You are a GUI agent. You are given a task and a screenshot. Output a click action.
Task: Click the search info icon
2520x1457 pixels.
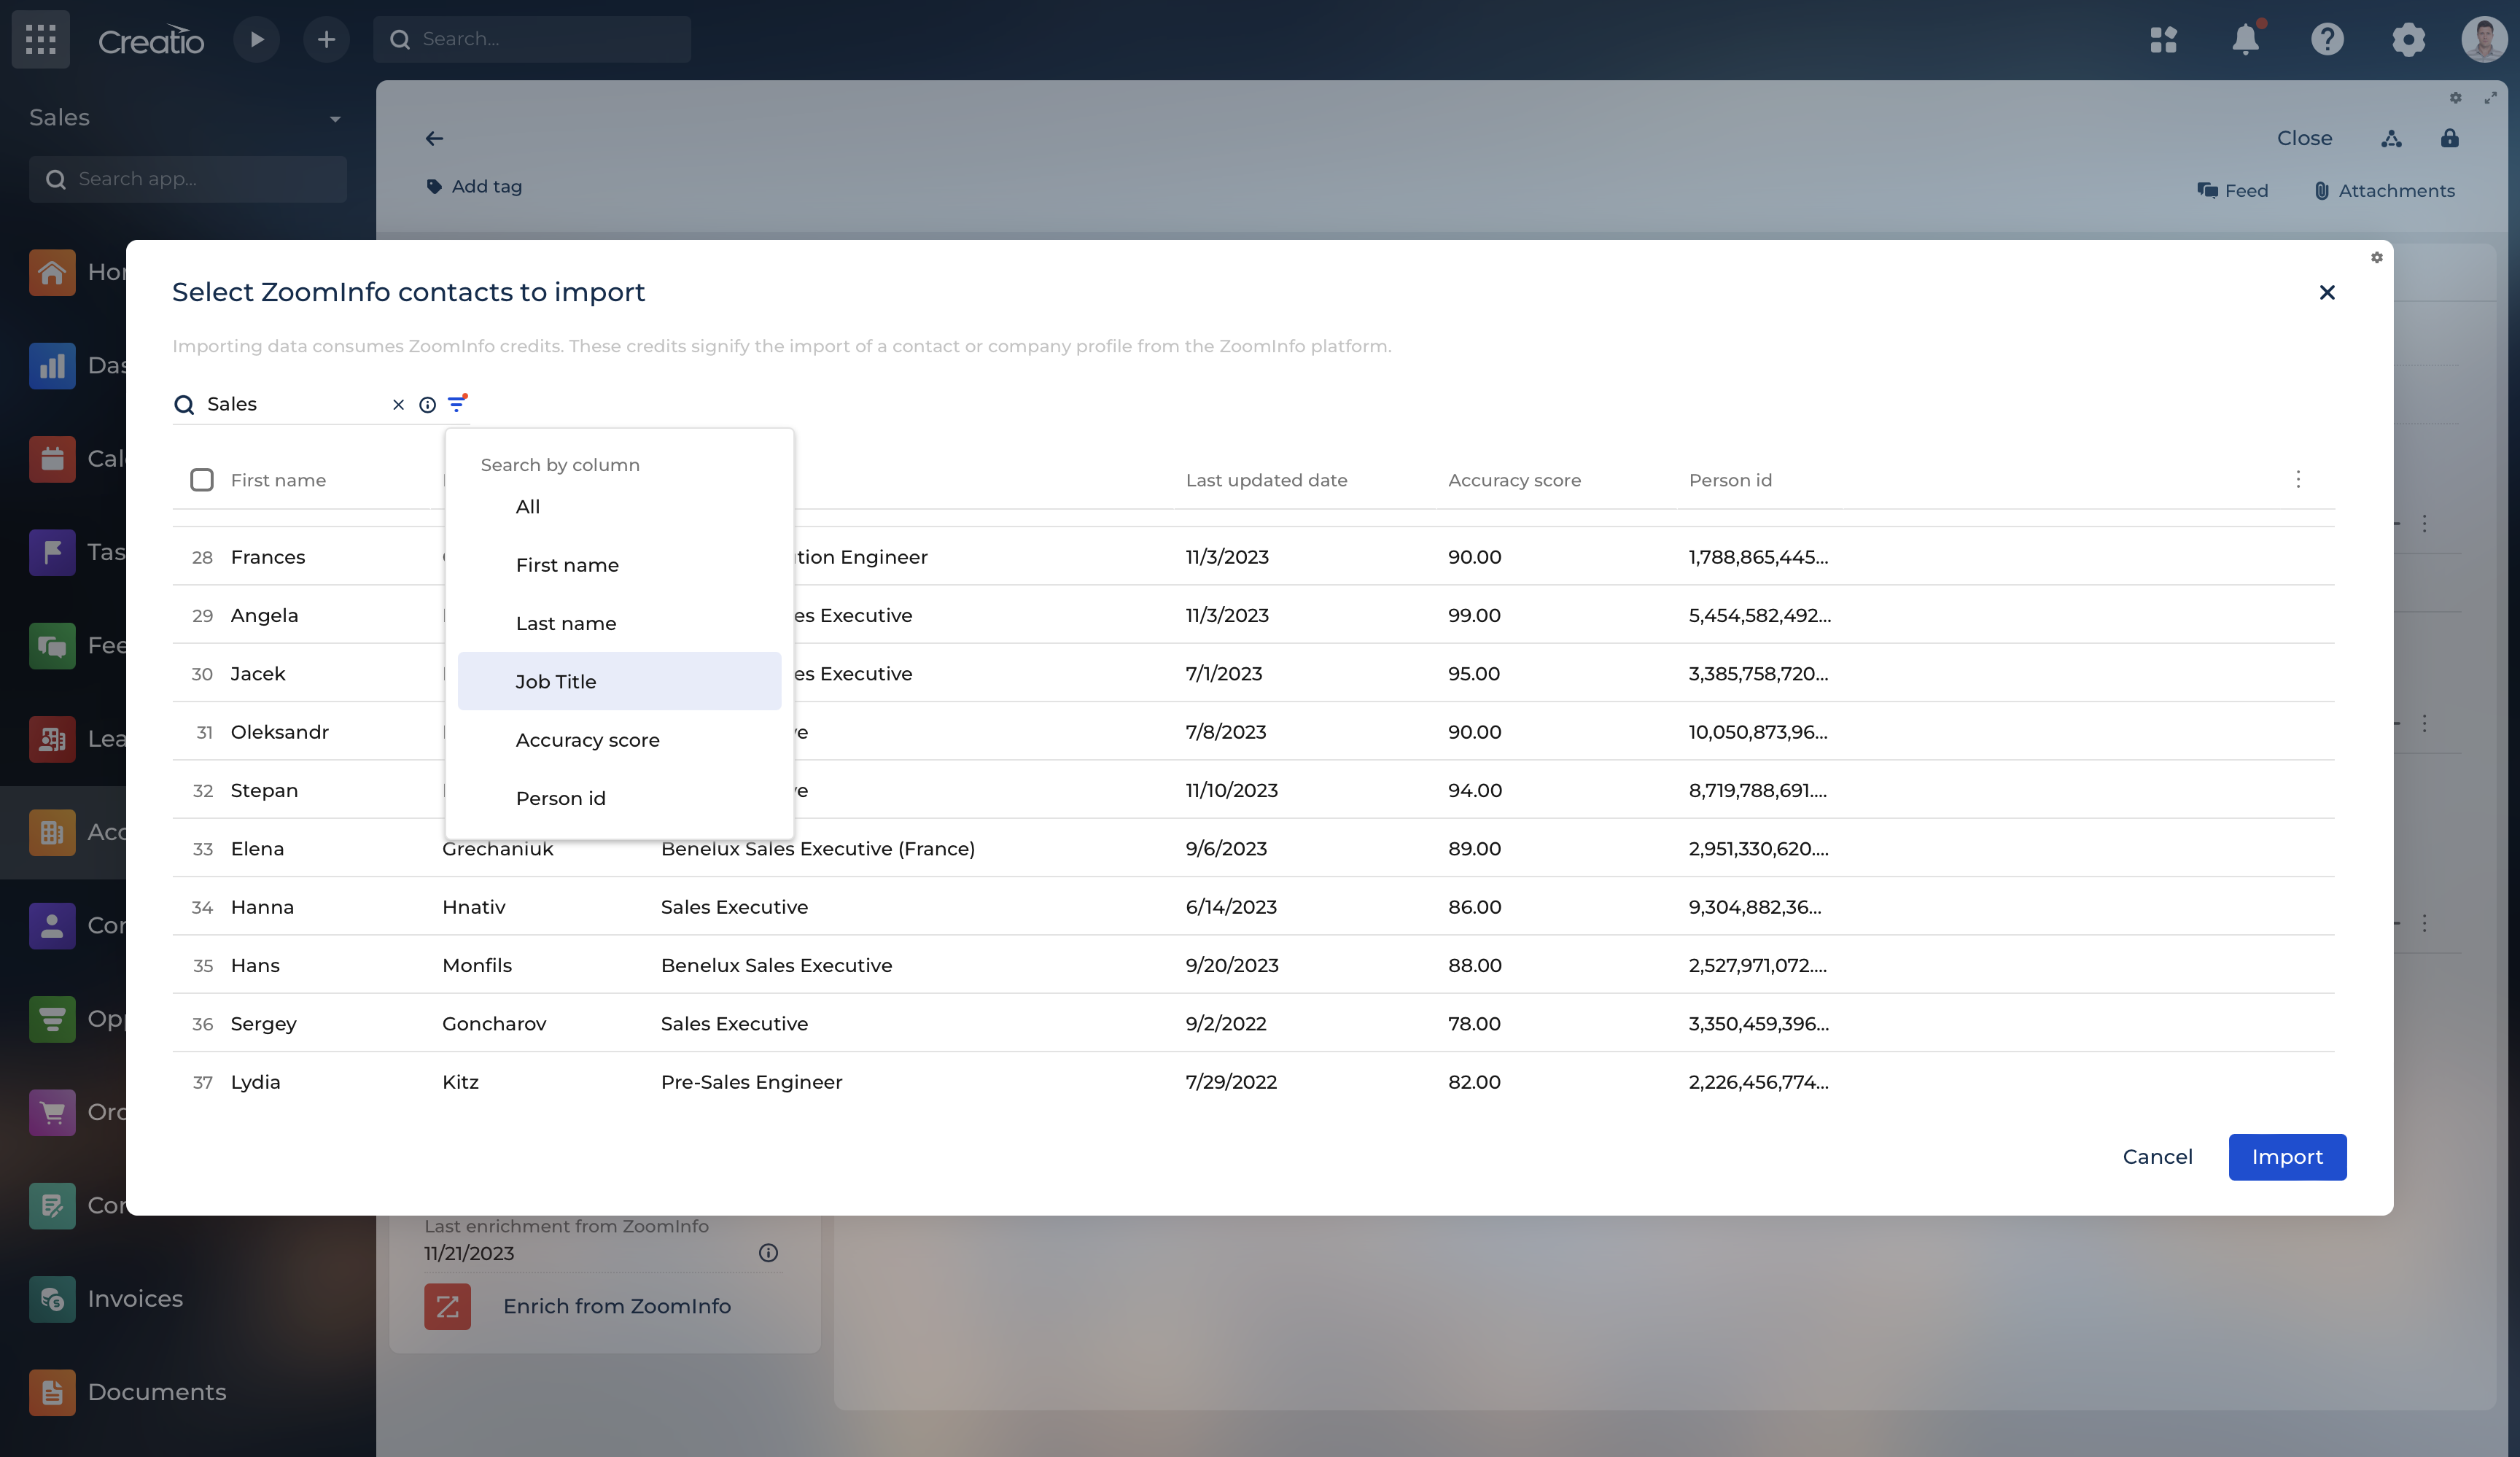point(427,404)
